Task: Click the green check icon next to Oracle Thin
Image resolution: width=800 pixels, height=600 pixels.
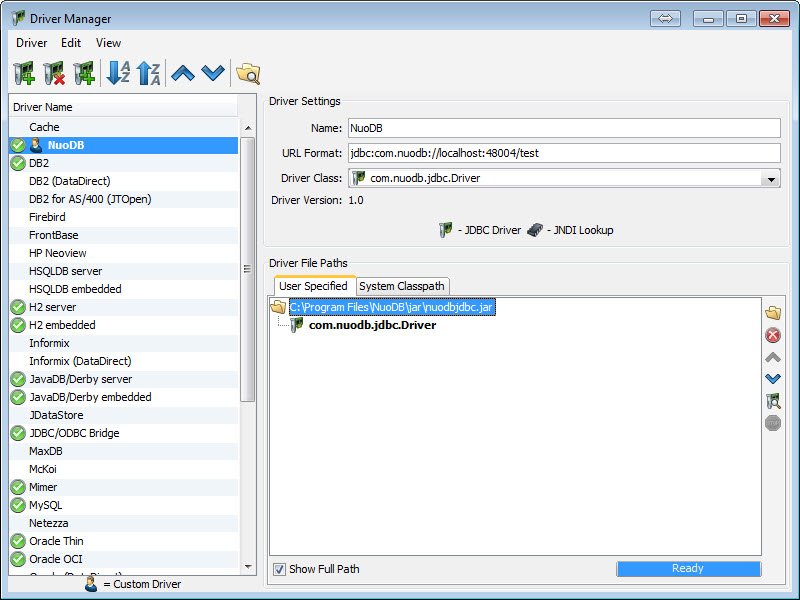Action: click(18, 541)
